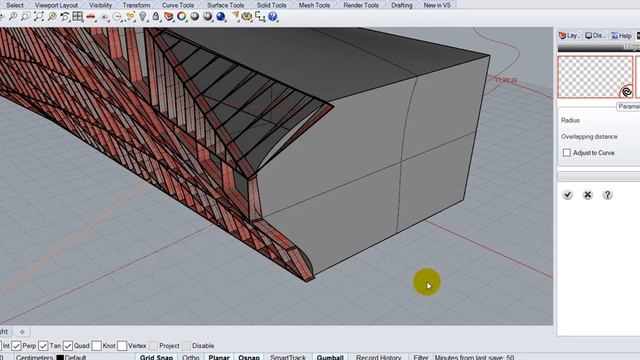The width and height of the screenshot is (640, 360).
Task: Open the Layers panel tab
Action: click(569, 36)
